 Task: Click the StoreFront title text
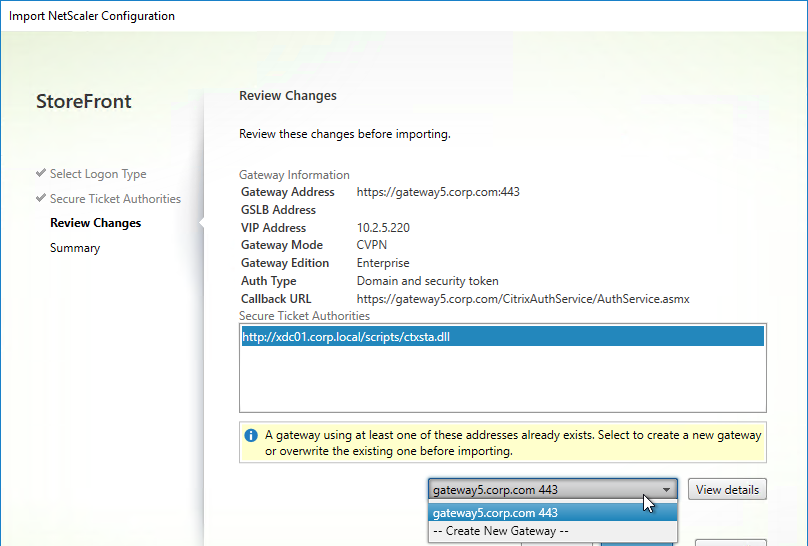click(83, 101)
